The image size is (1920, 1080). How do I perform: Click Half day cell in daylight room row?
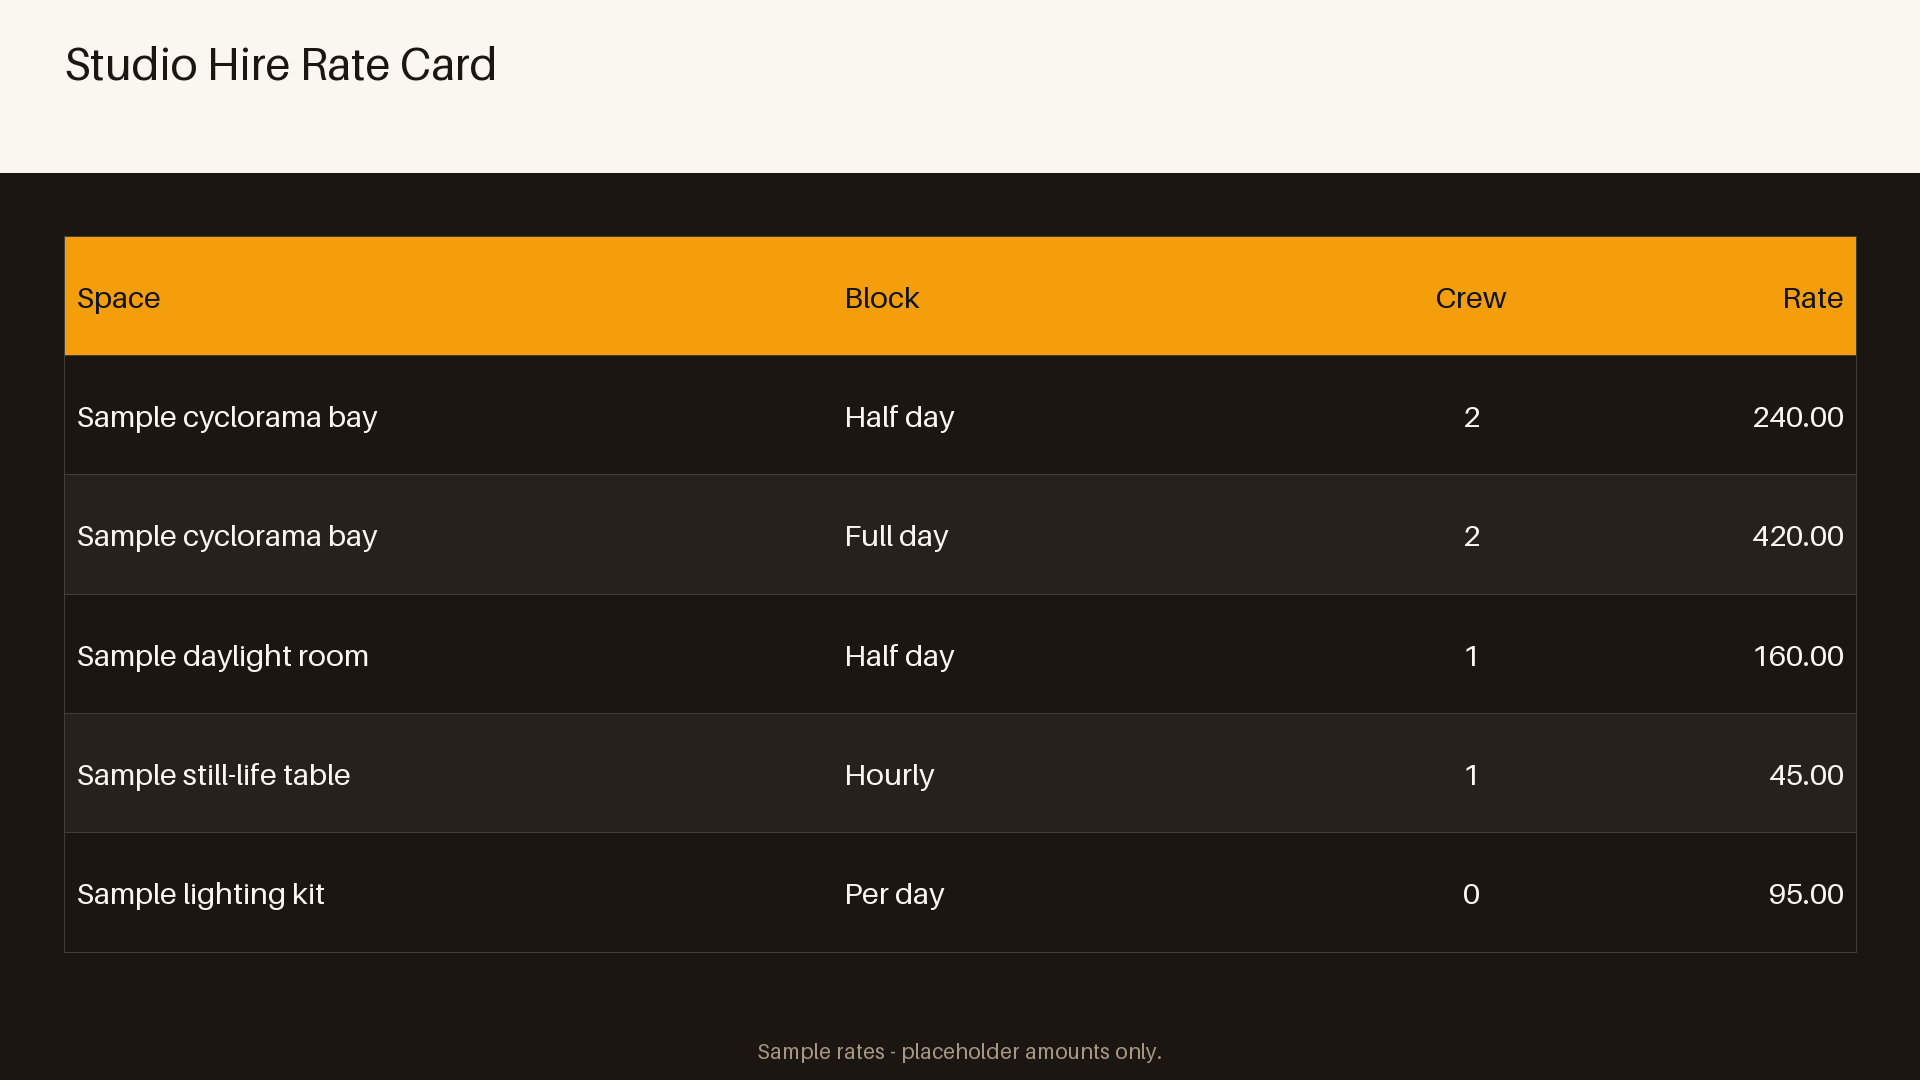[899, 656]
